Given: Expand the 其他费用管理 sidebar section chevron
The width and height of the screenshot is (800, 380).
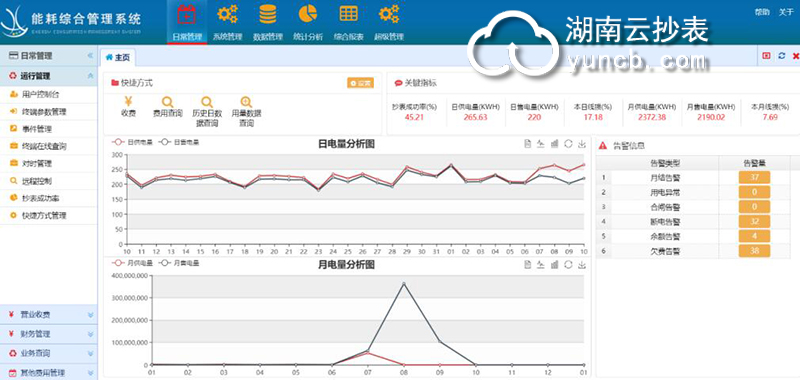Looking at the screenshot, I should 90,373.
